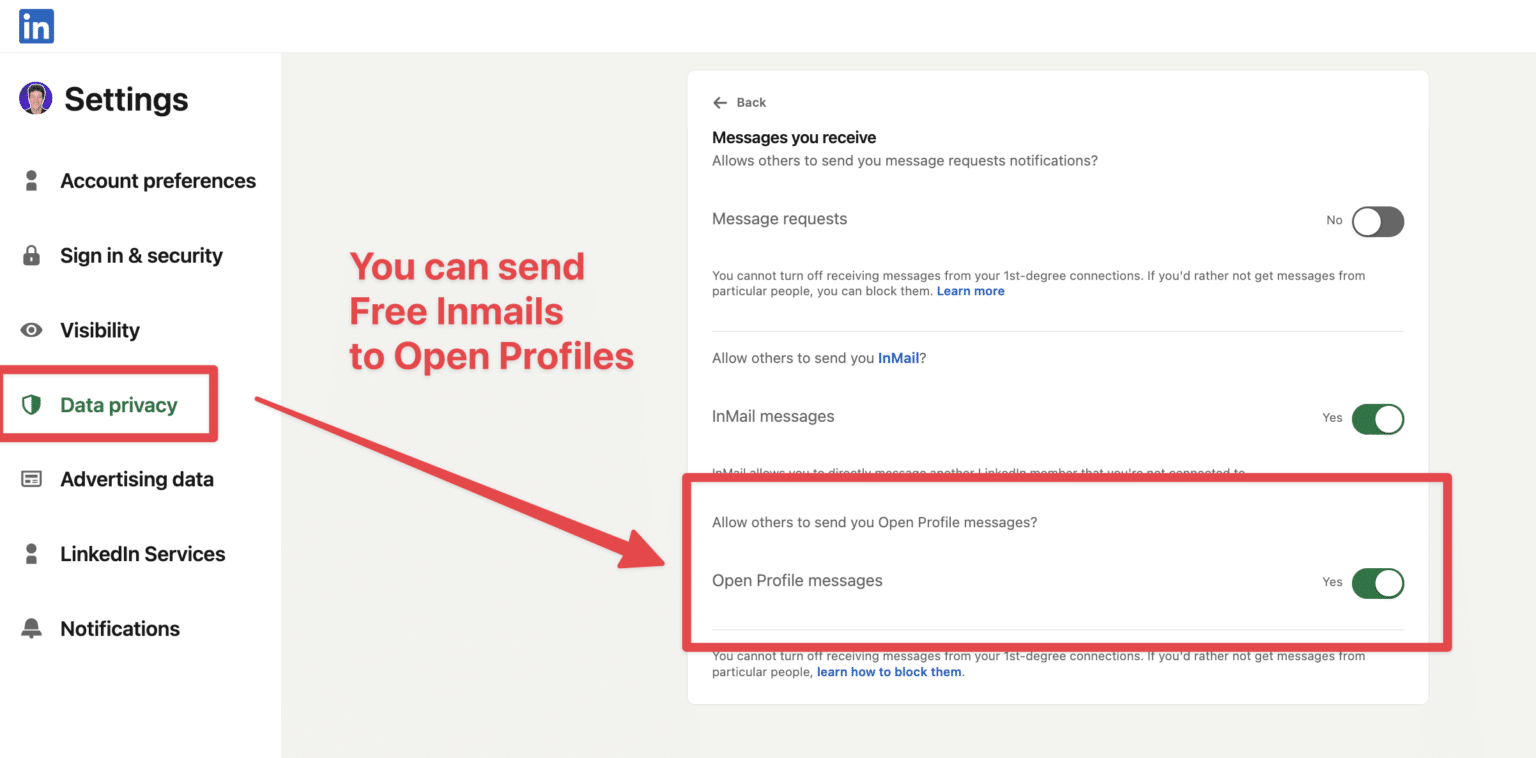Disable the InMail messages toggle
1536x758 pixels.
tap(1379, 419)
